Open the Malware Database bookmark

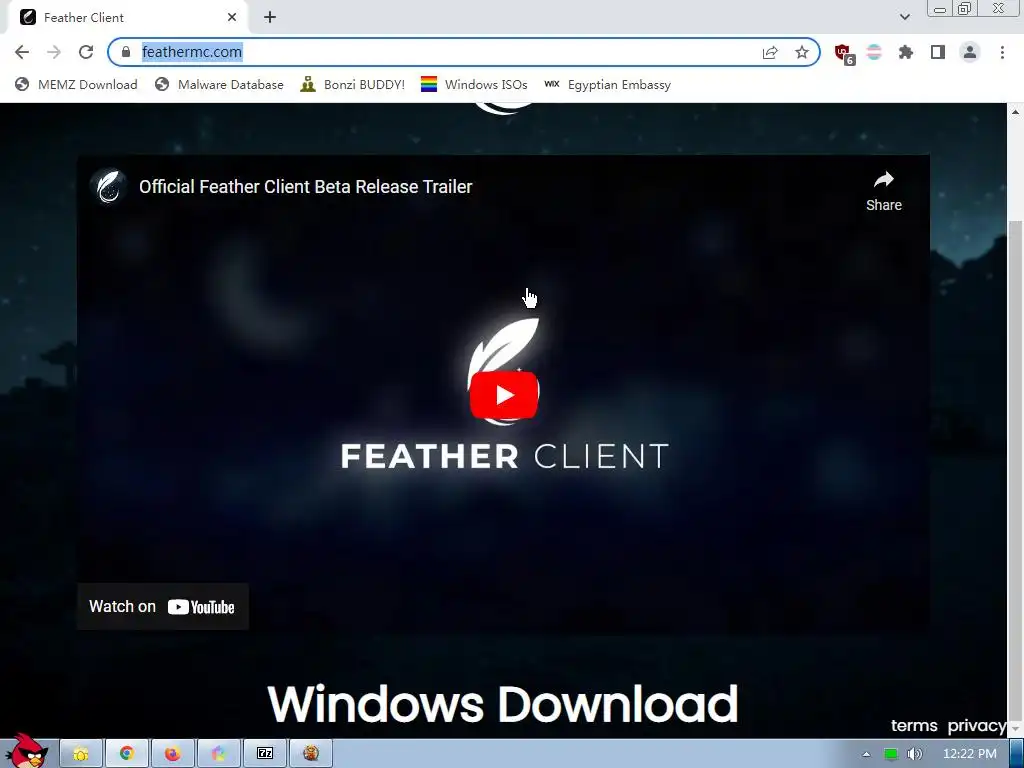219,84
